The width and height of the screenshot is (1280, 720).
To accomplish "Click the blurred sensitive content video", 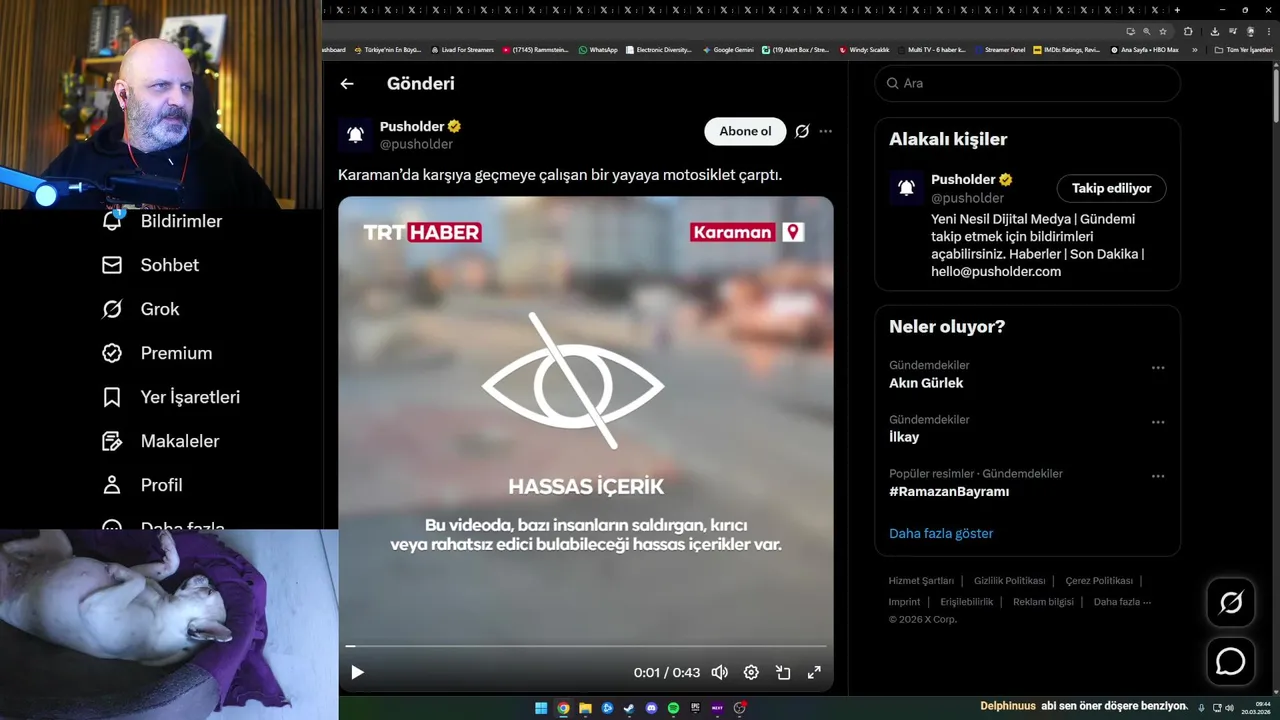I will tap(586, 443).
